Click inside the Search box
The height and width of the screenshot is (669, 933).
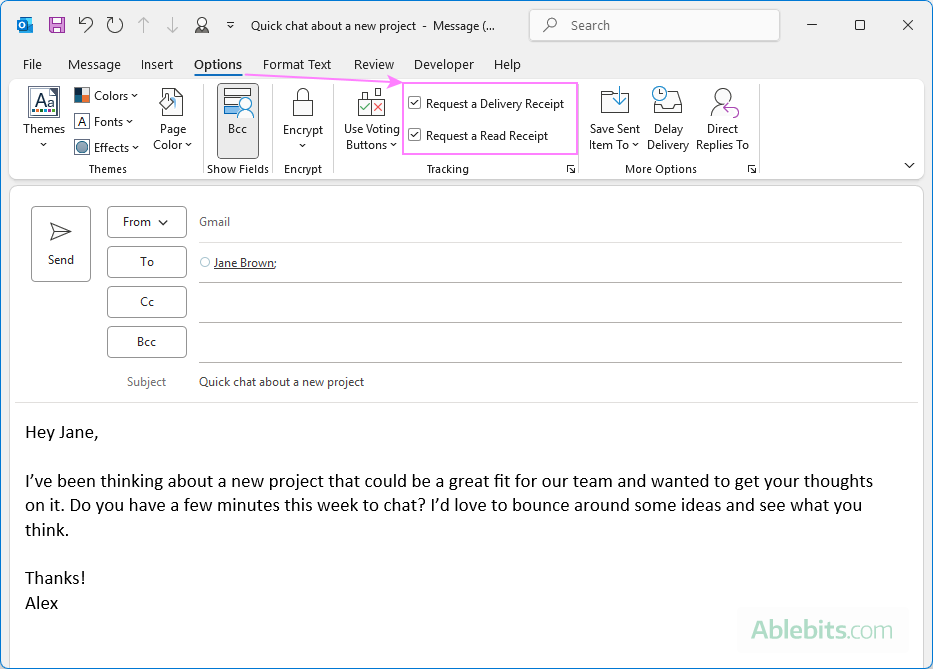tap(653, 25)
